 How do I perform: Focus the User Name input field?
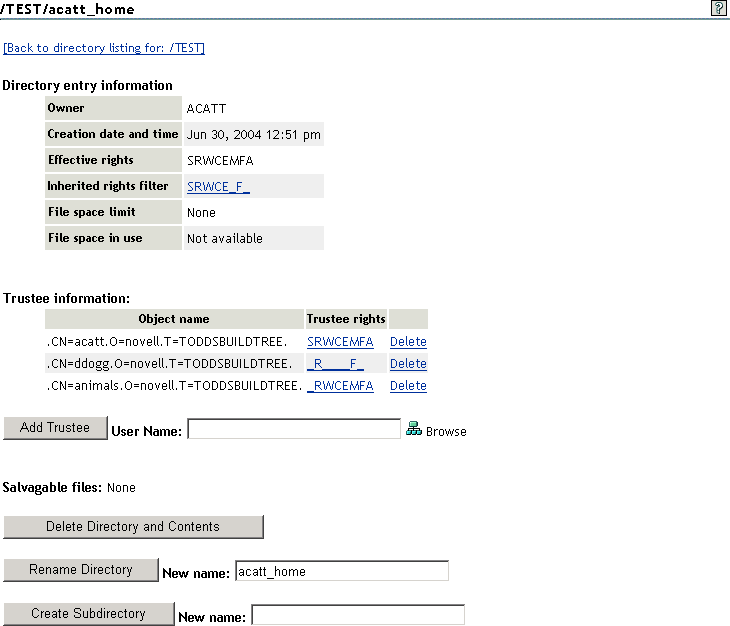294,429
